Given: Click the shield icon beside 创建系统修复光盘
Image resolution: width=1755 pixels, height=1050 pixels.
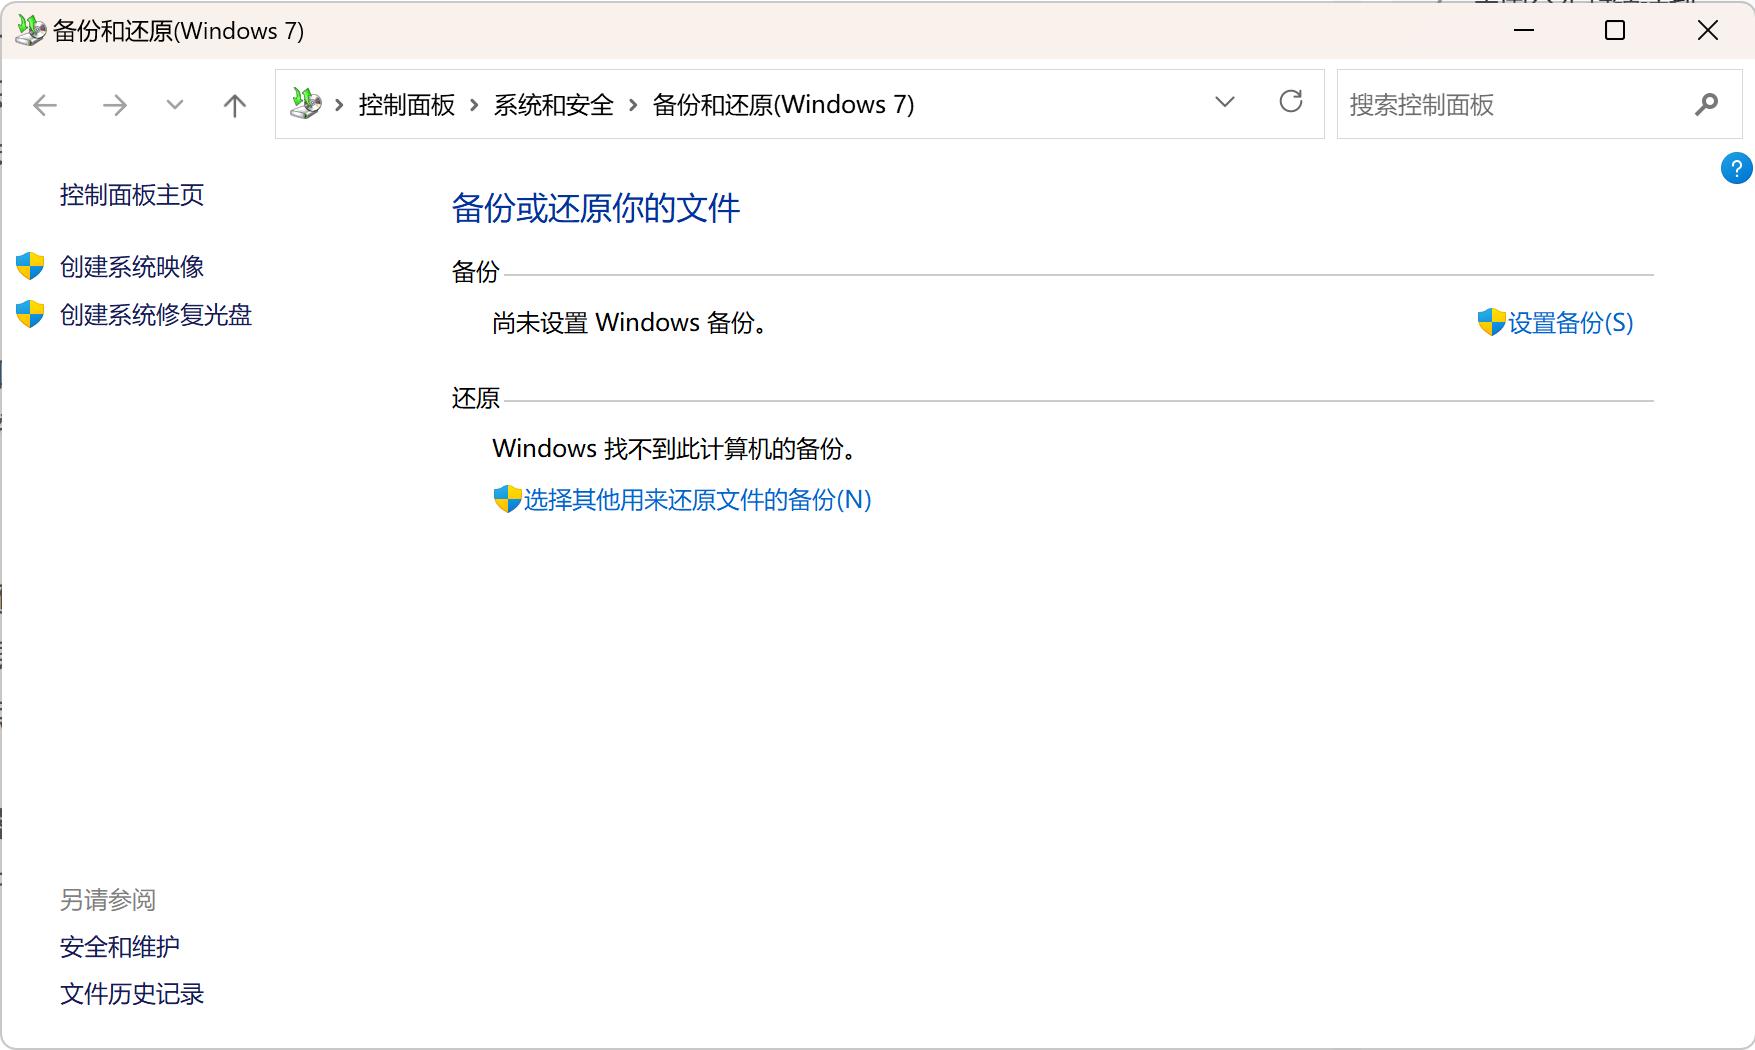Looking at the screenshot, I should pyautogui.click(x=28, y=313).
